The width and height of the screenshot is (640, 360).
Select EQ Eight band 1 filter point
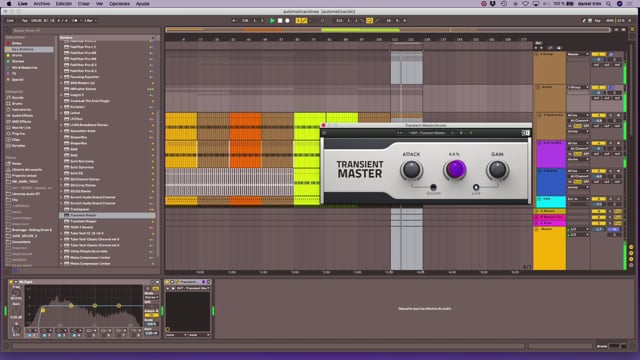43,310
